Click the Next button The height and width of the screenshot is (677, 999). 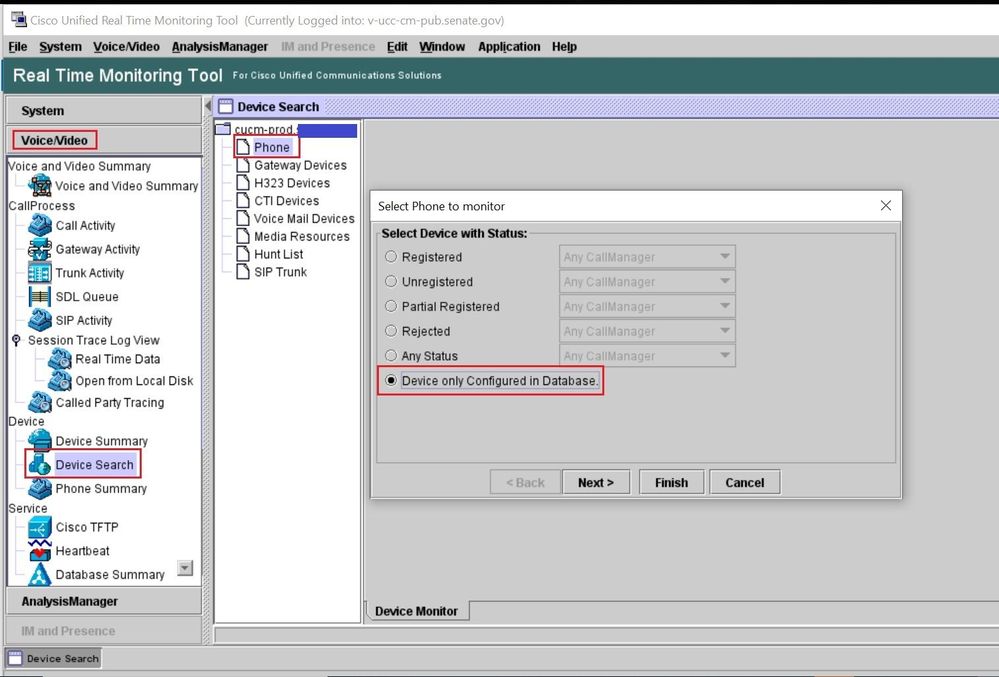596,482
